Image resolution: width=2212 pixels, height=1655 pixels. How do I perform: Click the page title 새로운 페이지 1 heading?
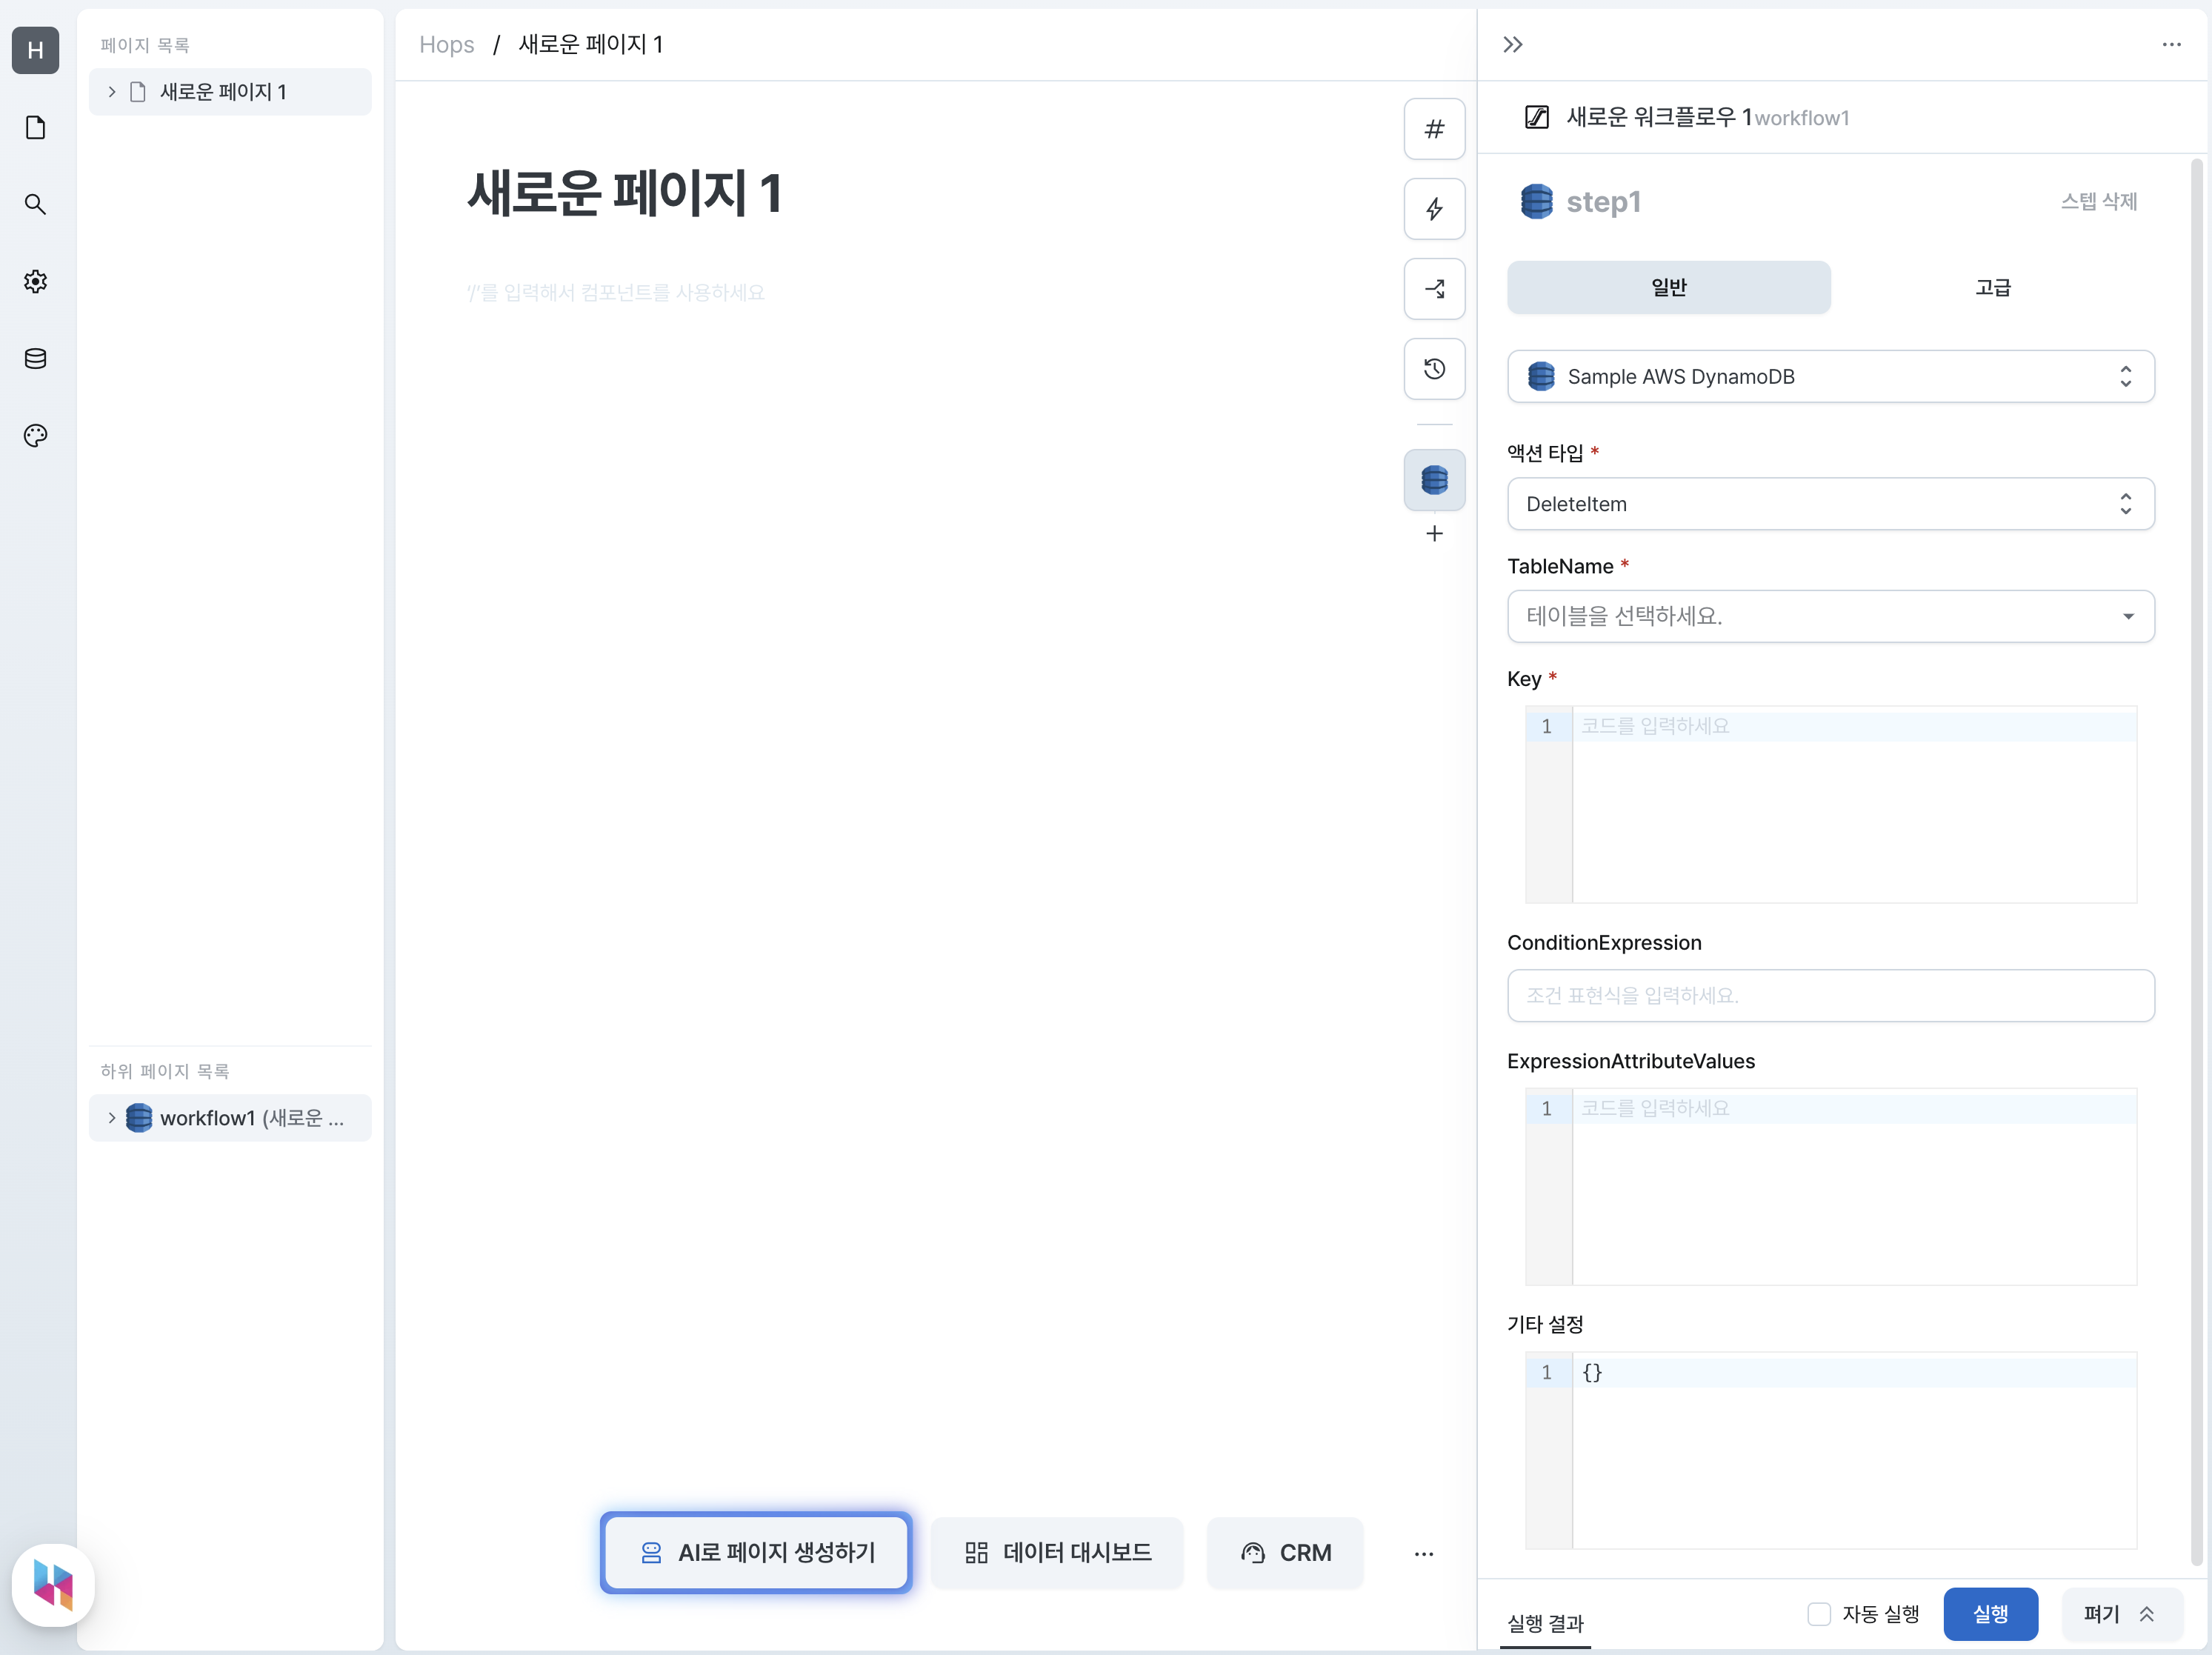tap(624, 193)
